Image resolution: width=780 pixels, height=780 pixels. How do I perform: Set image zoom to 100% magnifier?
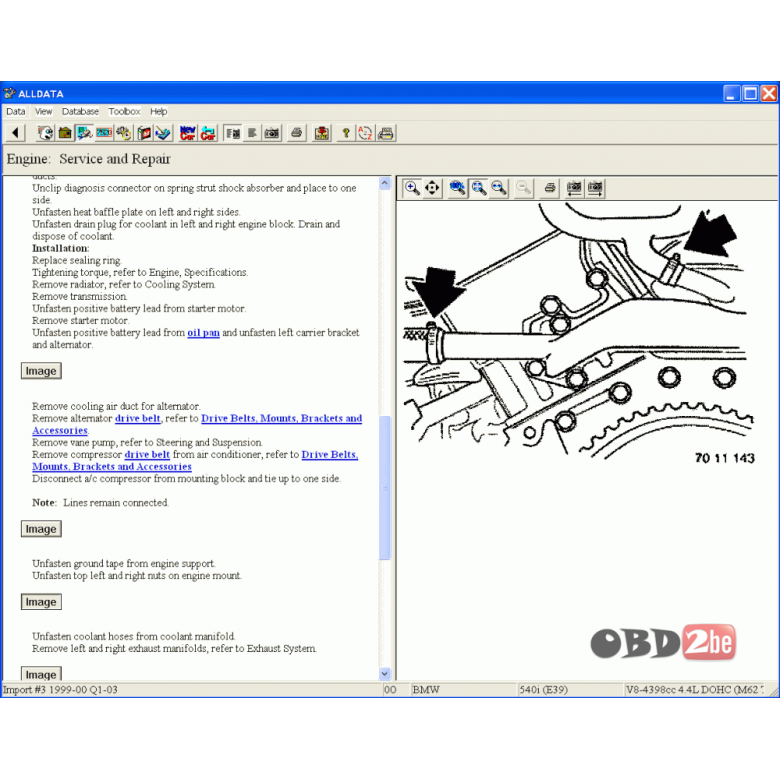pos(458,188)
